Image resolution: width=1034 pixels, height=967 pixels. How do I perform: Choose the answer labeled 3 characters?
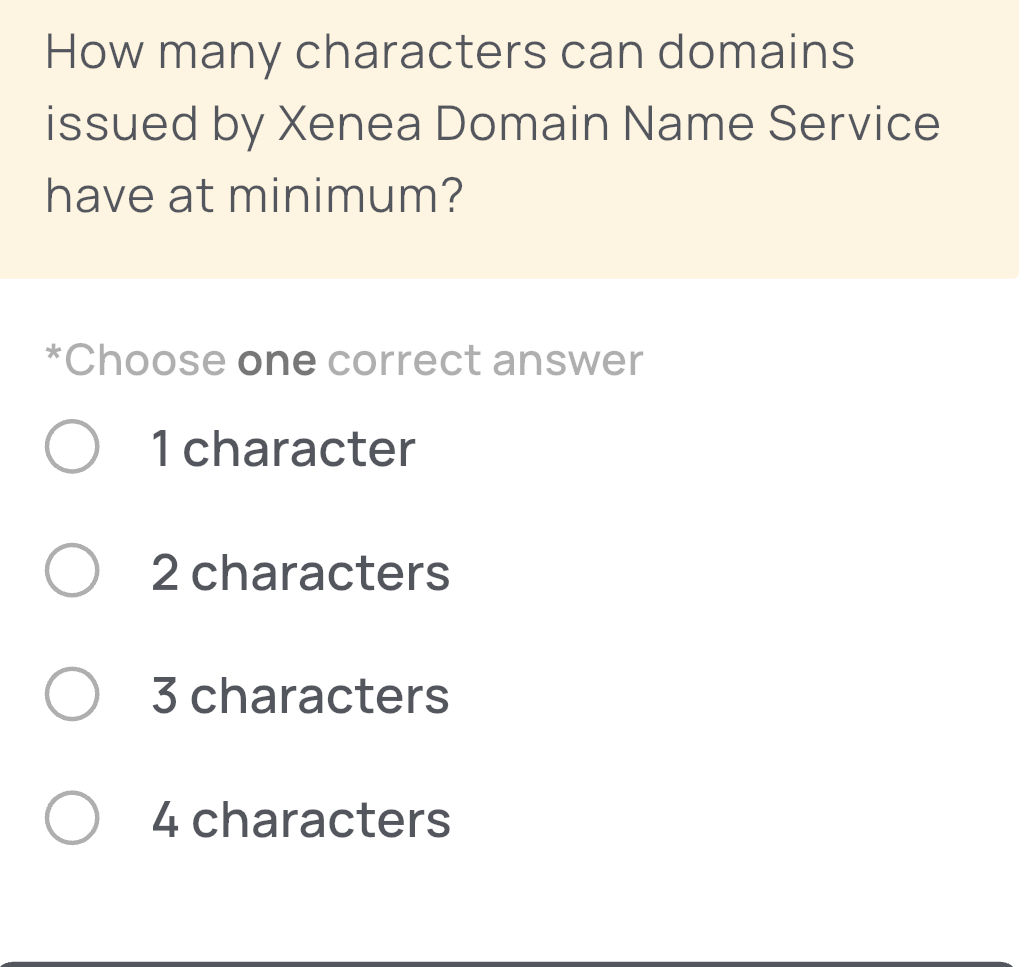[x=299, y=696]
